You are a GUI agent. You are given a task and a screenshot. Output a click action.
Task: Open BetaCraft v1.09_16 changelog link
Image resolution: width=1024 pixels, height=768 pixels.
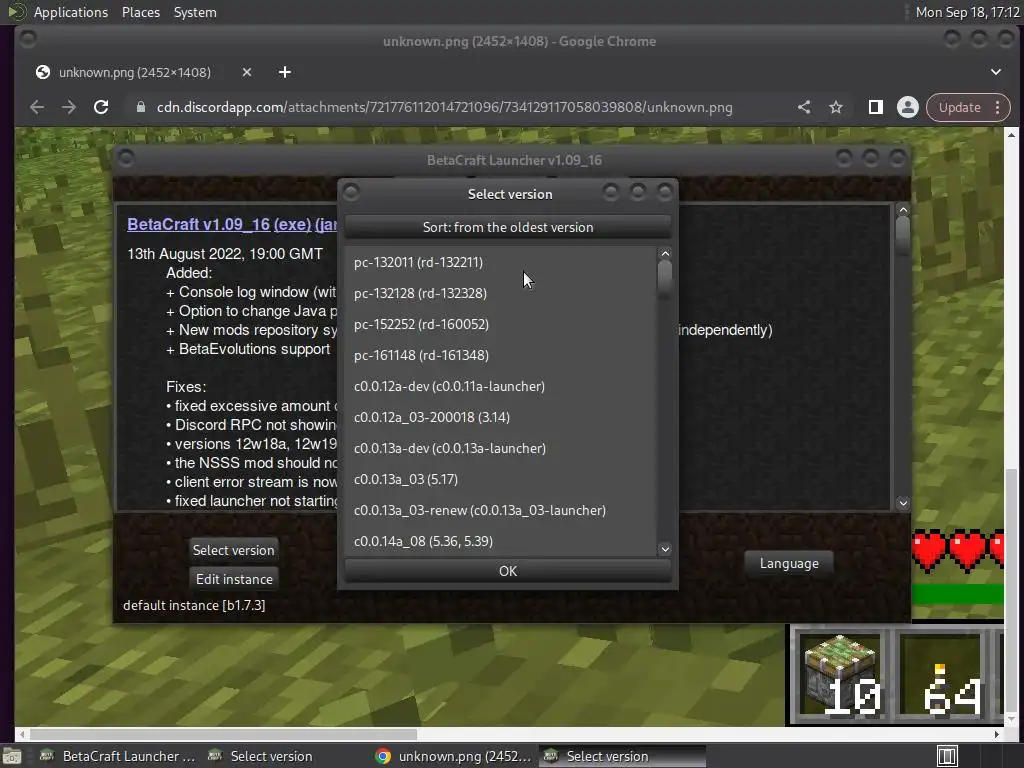[x=199, y=224]
